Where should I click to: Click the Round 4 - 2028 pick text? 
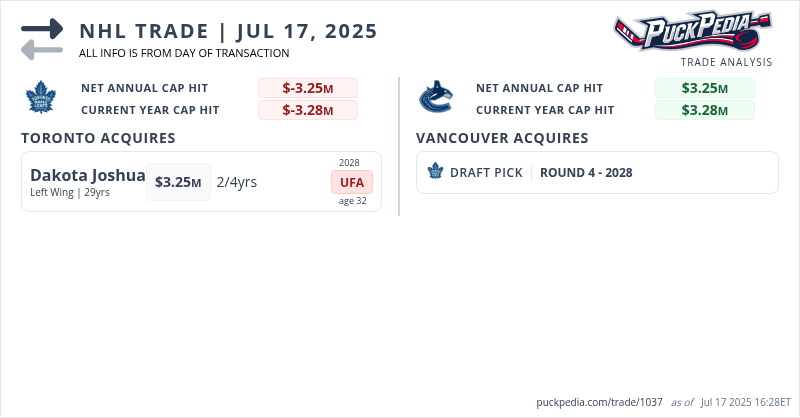pos(586,173)
